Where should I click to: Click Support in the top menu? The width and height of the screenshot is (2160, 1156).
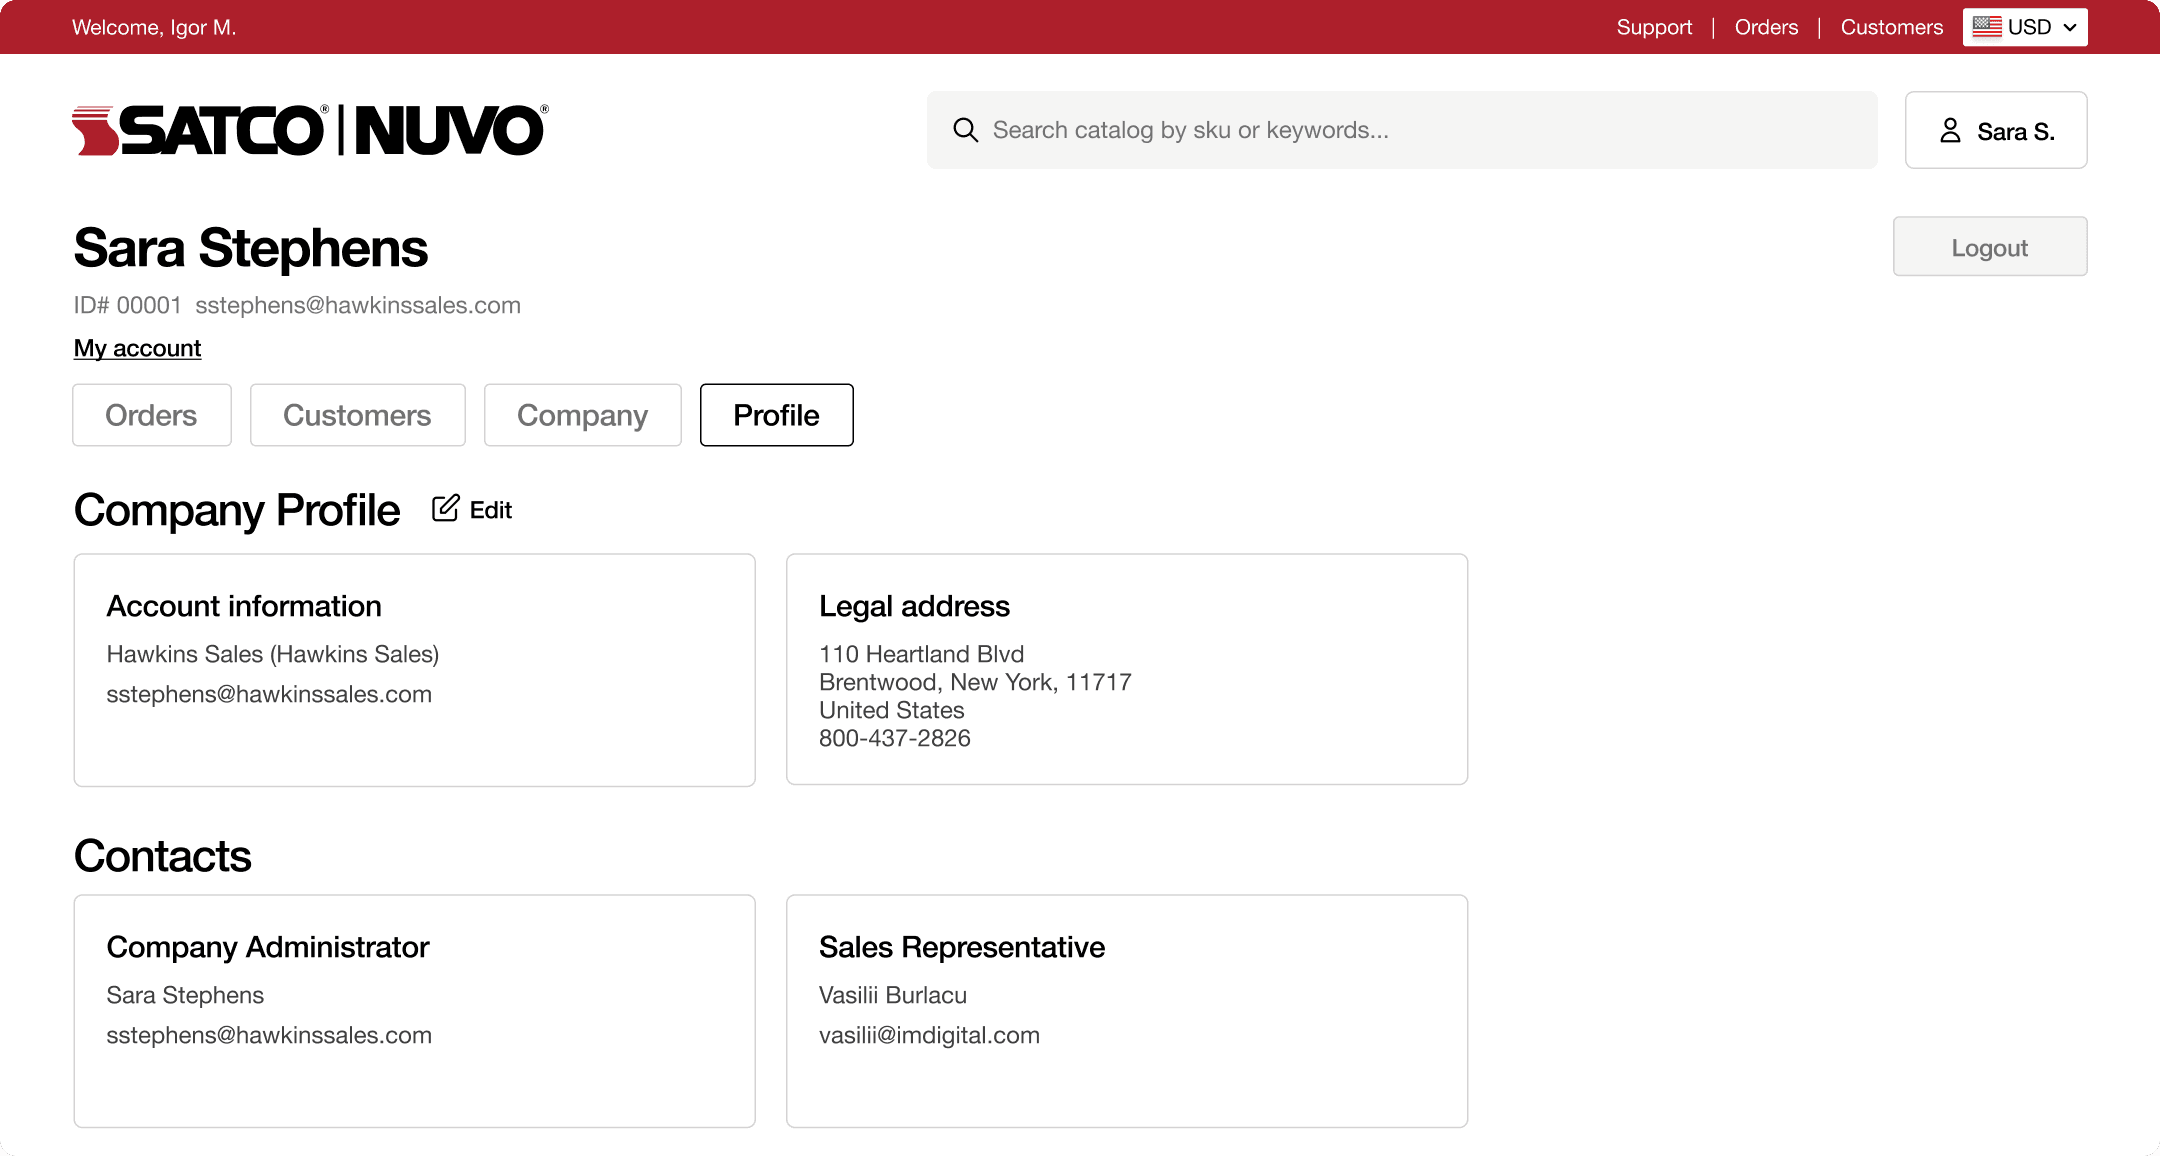click(x=1654, y=27)
